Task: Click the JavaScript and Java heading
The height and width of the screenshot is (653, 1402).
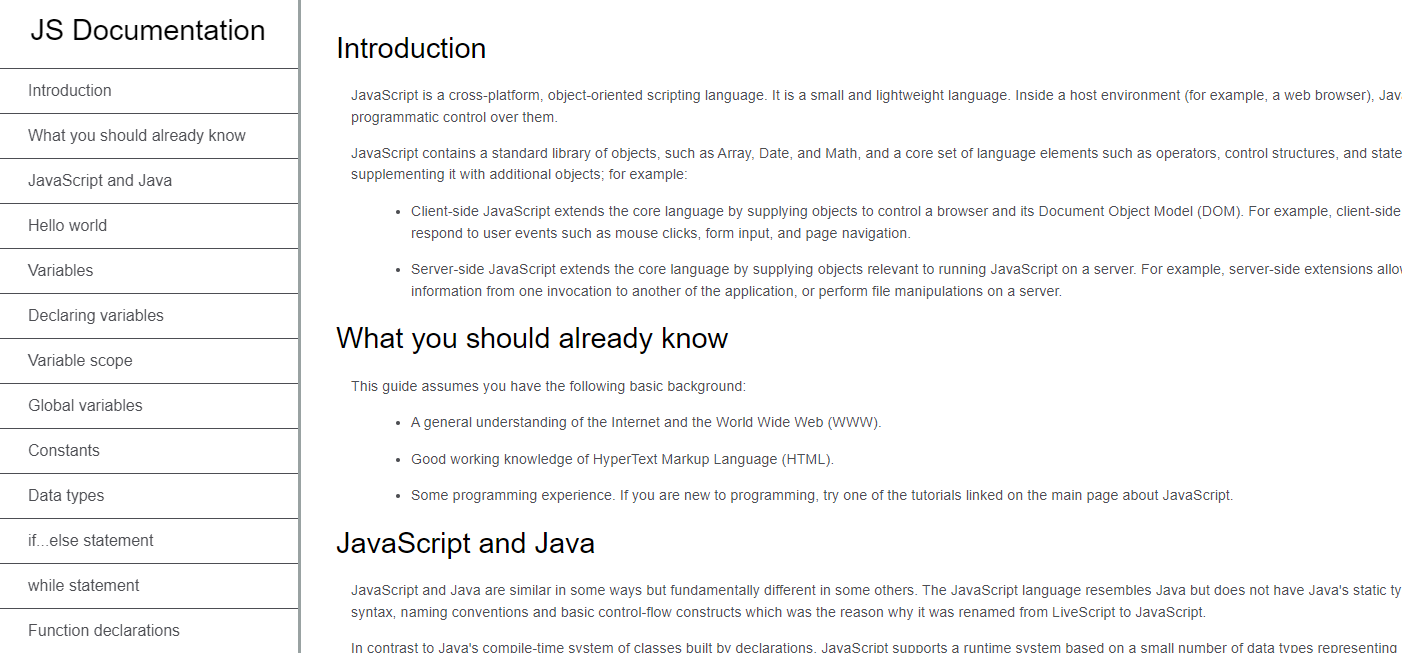Action: point(465,543)
